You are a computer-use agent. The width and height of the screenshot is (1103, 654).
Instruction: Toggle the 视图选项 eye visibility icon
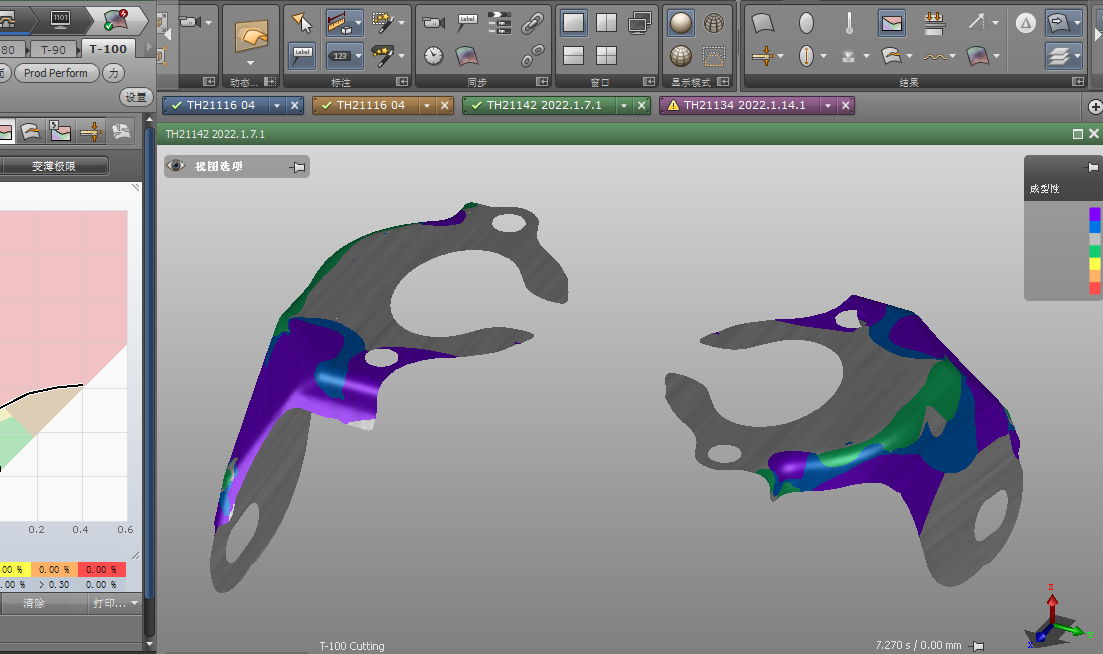[176, 166]
